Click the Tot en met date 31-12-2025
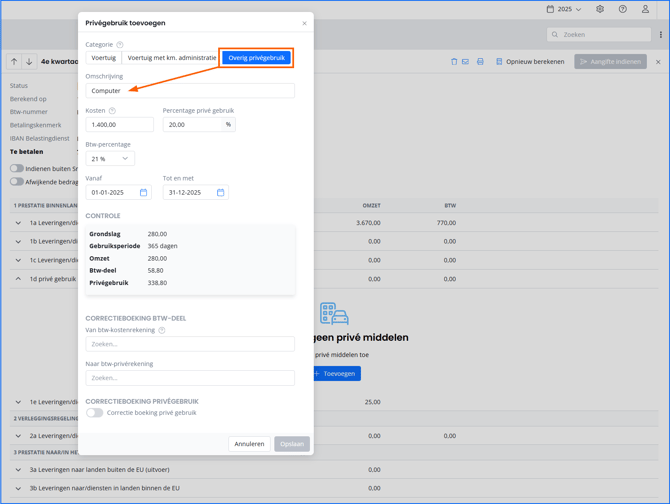 click(x=185, y=193)
